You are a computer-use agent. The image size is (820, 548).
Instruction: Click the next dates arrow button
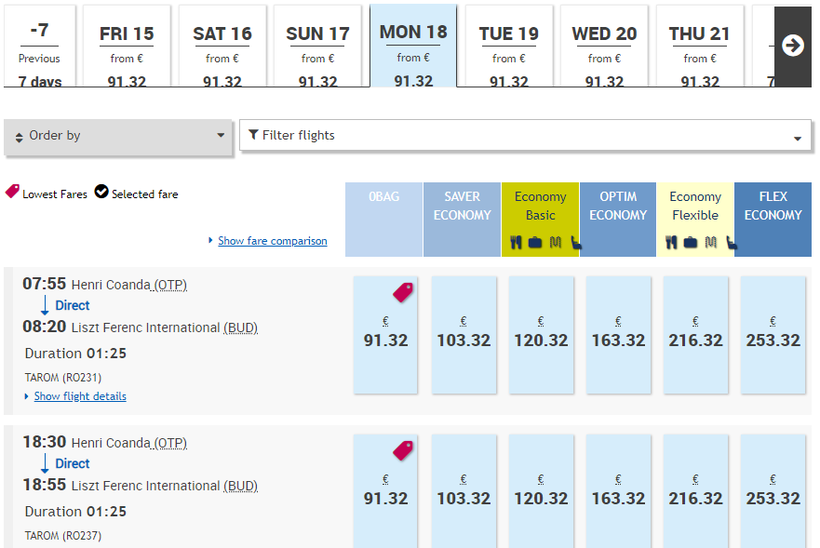(792, 46)
